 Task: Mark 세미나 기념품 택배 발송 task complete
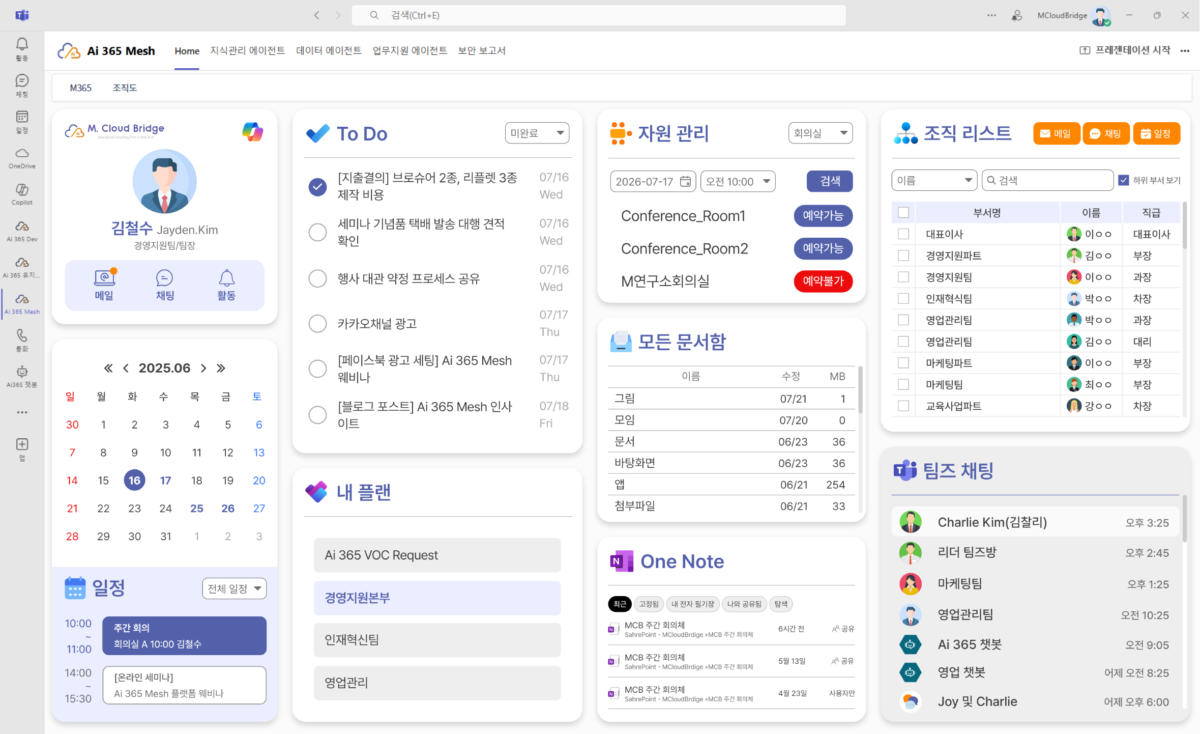pyautogui.click(x=318, y=232)
